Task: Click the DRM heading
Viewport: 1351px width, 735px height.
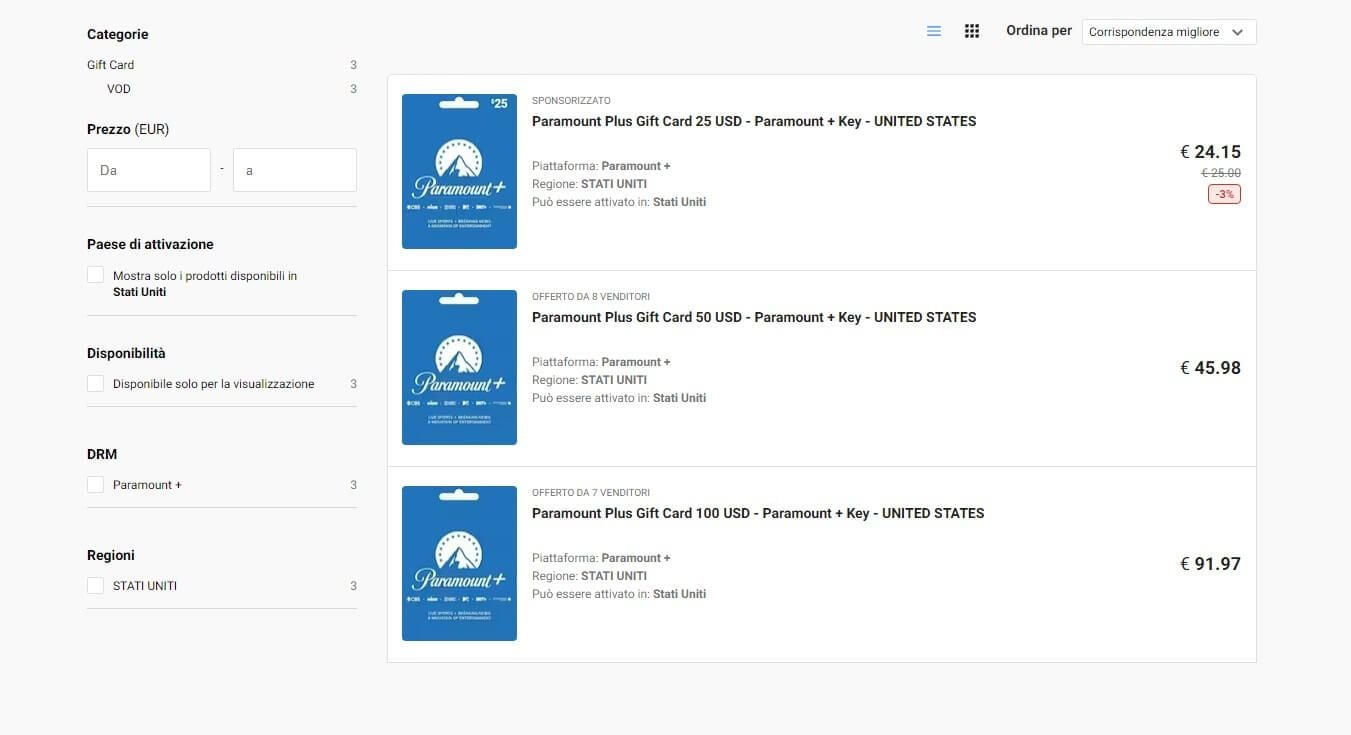Action: [102, 454]
